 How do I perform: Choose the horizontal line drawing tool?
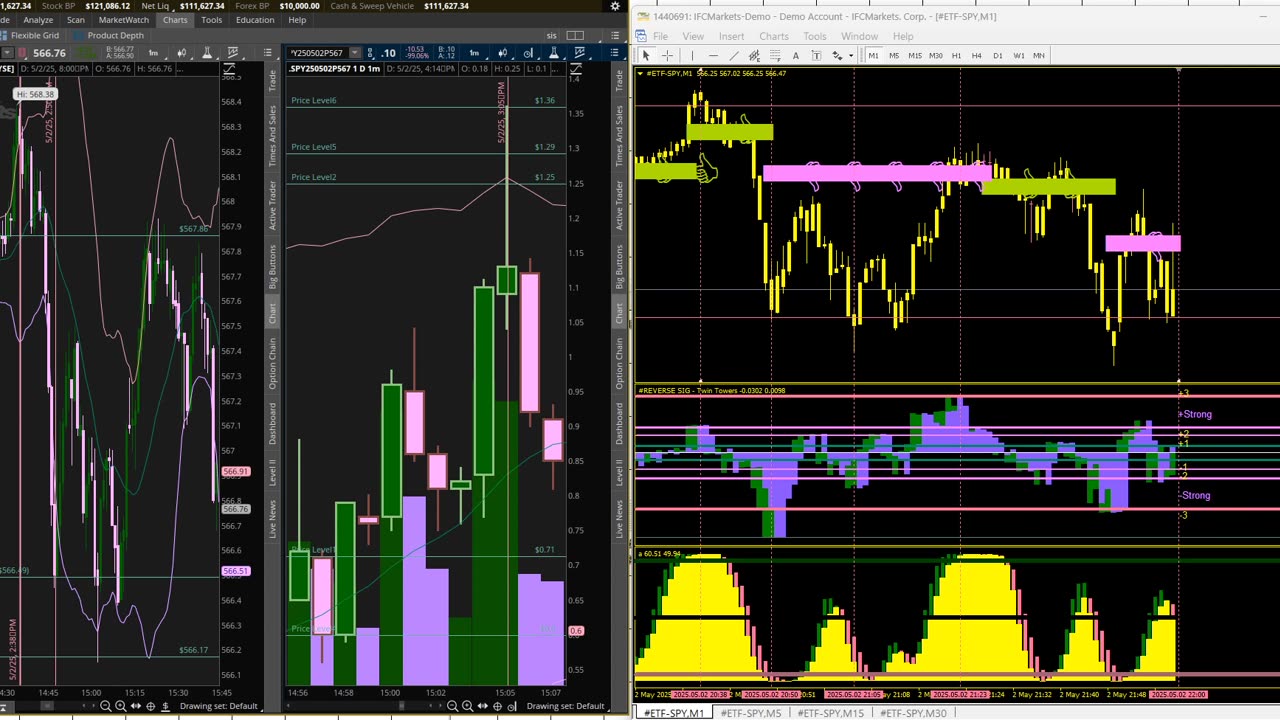click(713, 55)
